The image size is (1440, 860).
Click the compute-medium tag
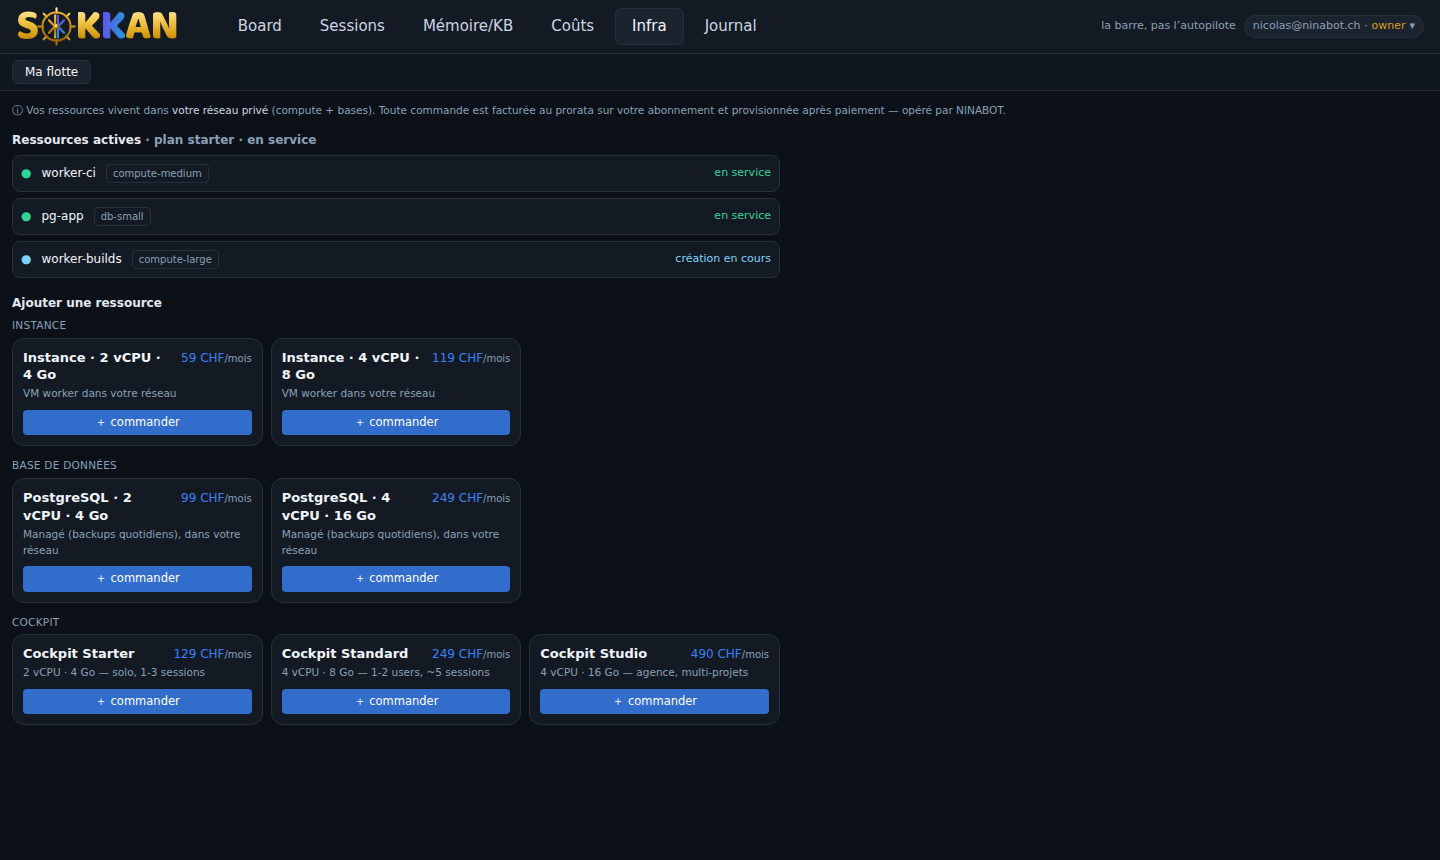[x=157, y=174]
